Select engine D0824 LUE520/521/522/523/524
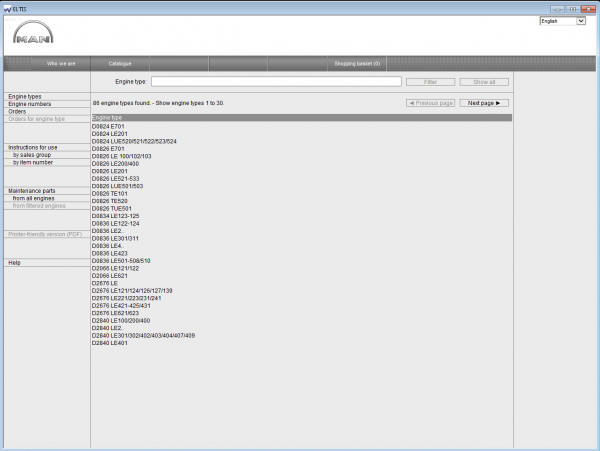This screenshot has width=600, height=451. 134,142
